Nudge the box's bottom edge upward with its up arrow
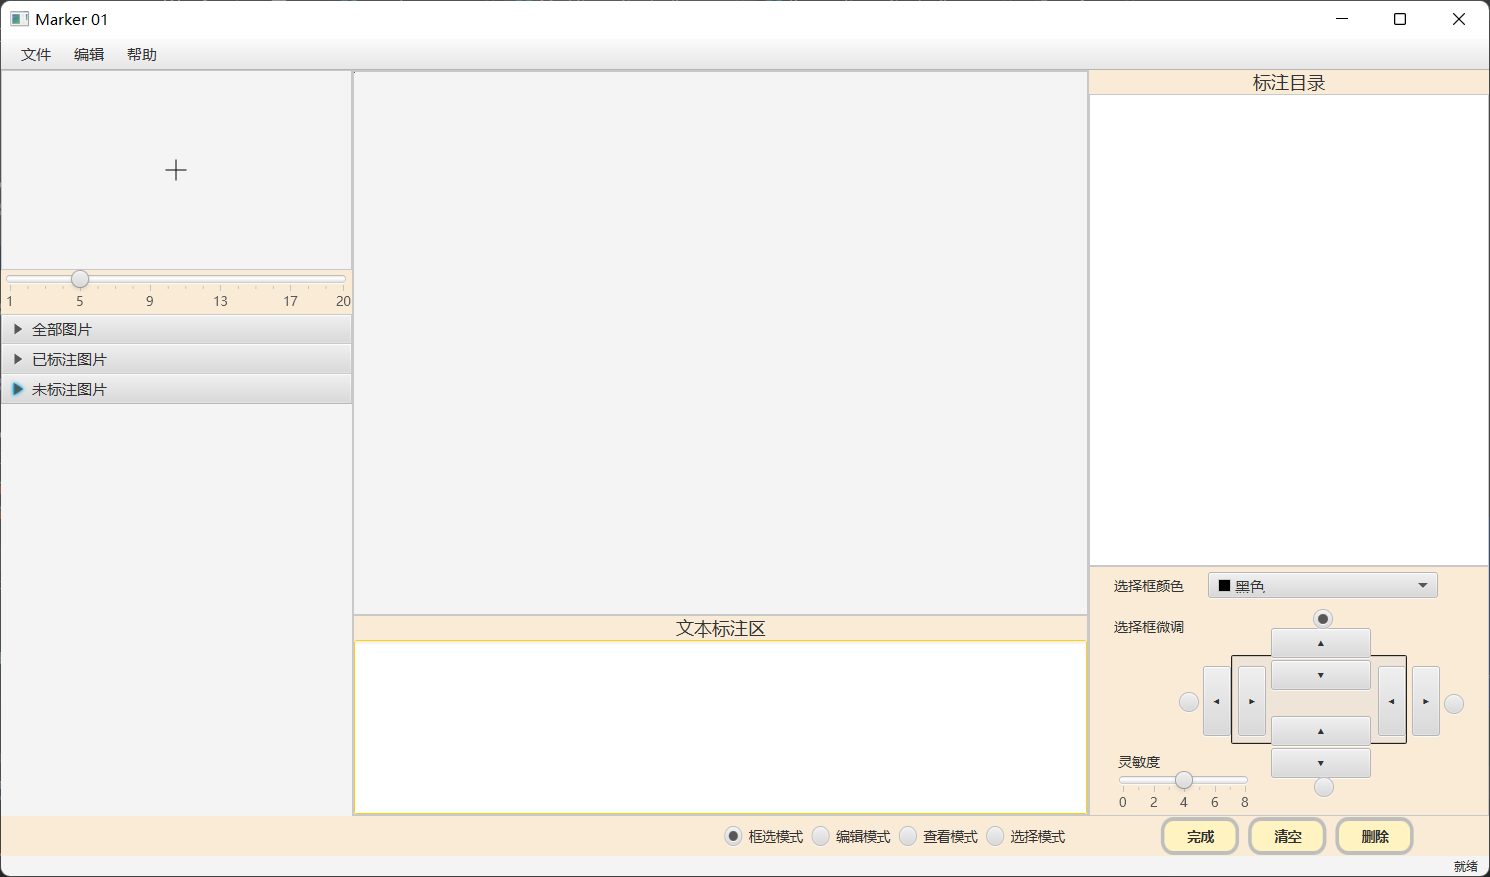 1320,731
